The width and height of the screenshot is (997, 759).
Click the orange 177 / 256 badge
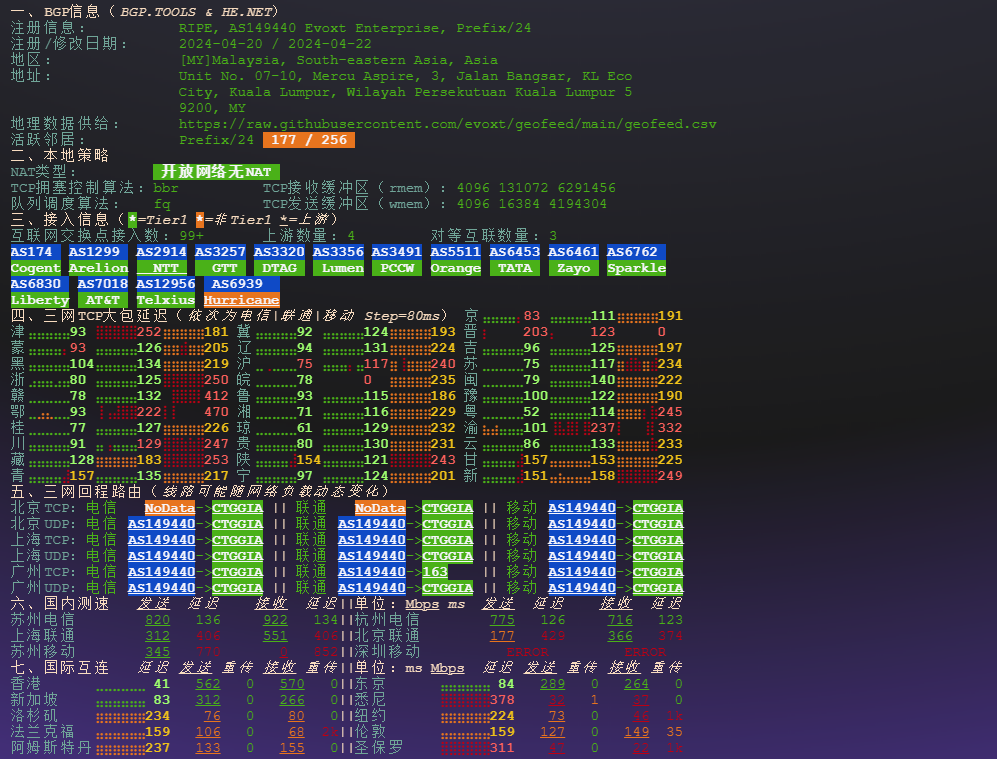pyautogui.click(x=309, y=140)
